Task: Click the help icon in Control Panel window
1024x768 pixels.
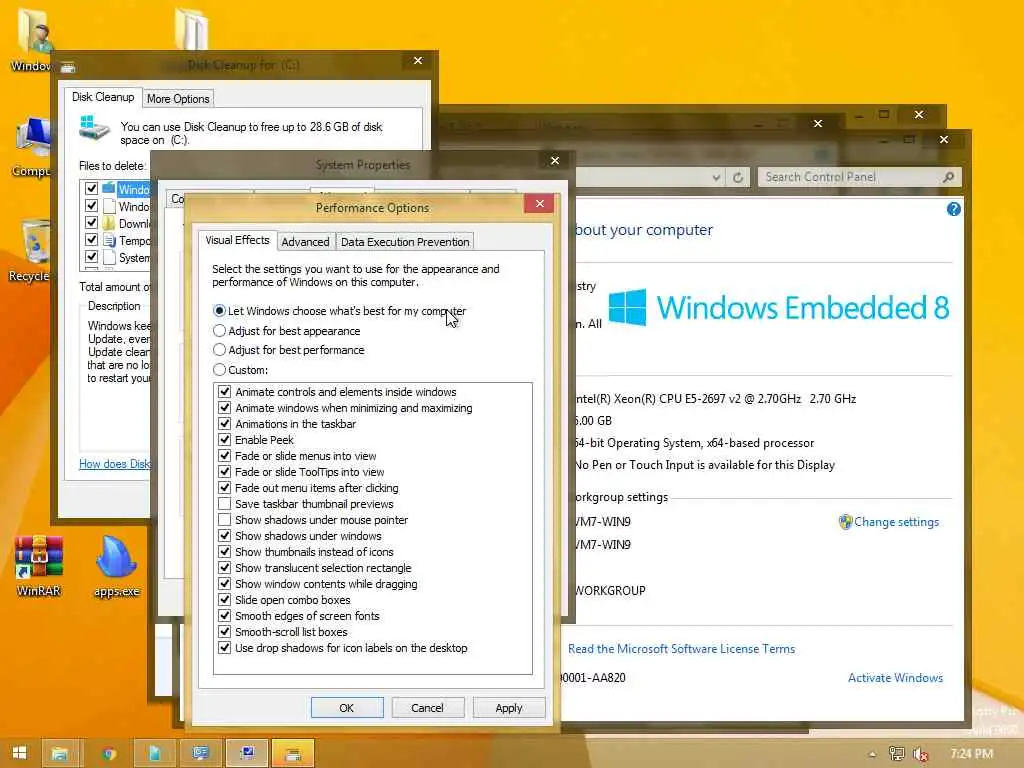Action: [x=953, y=209]
